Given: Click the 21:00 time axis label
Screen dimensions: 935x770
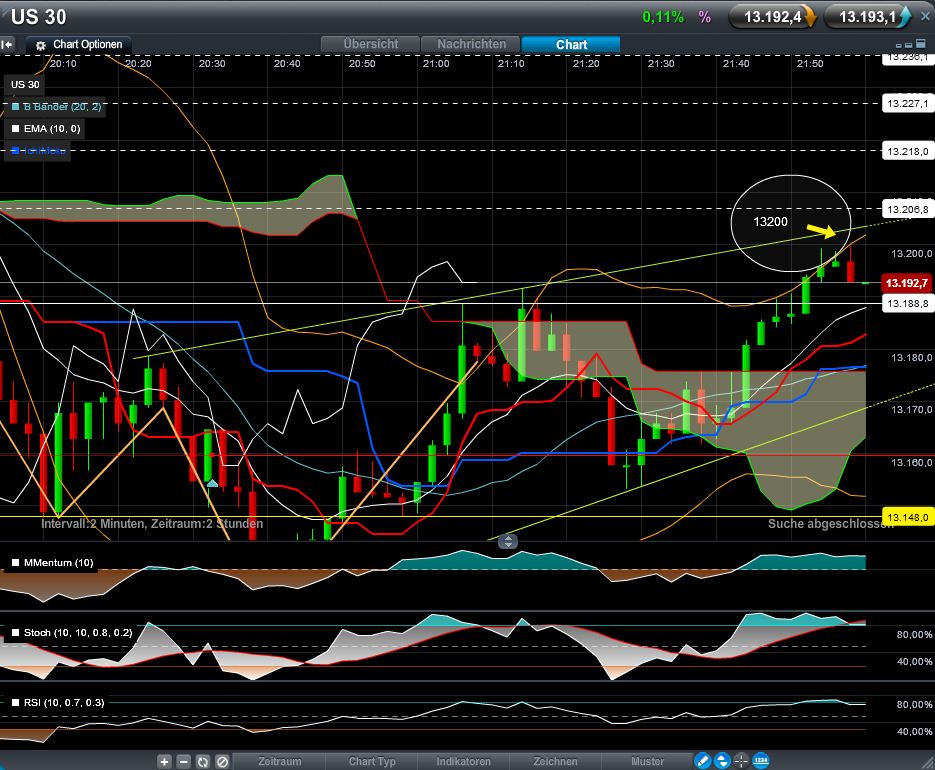Looking at the screenshot, I should [436, 63].
